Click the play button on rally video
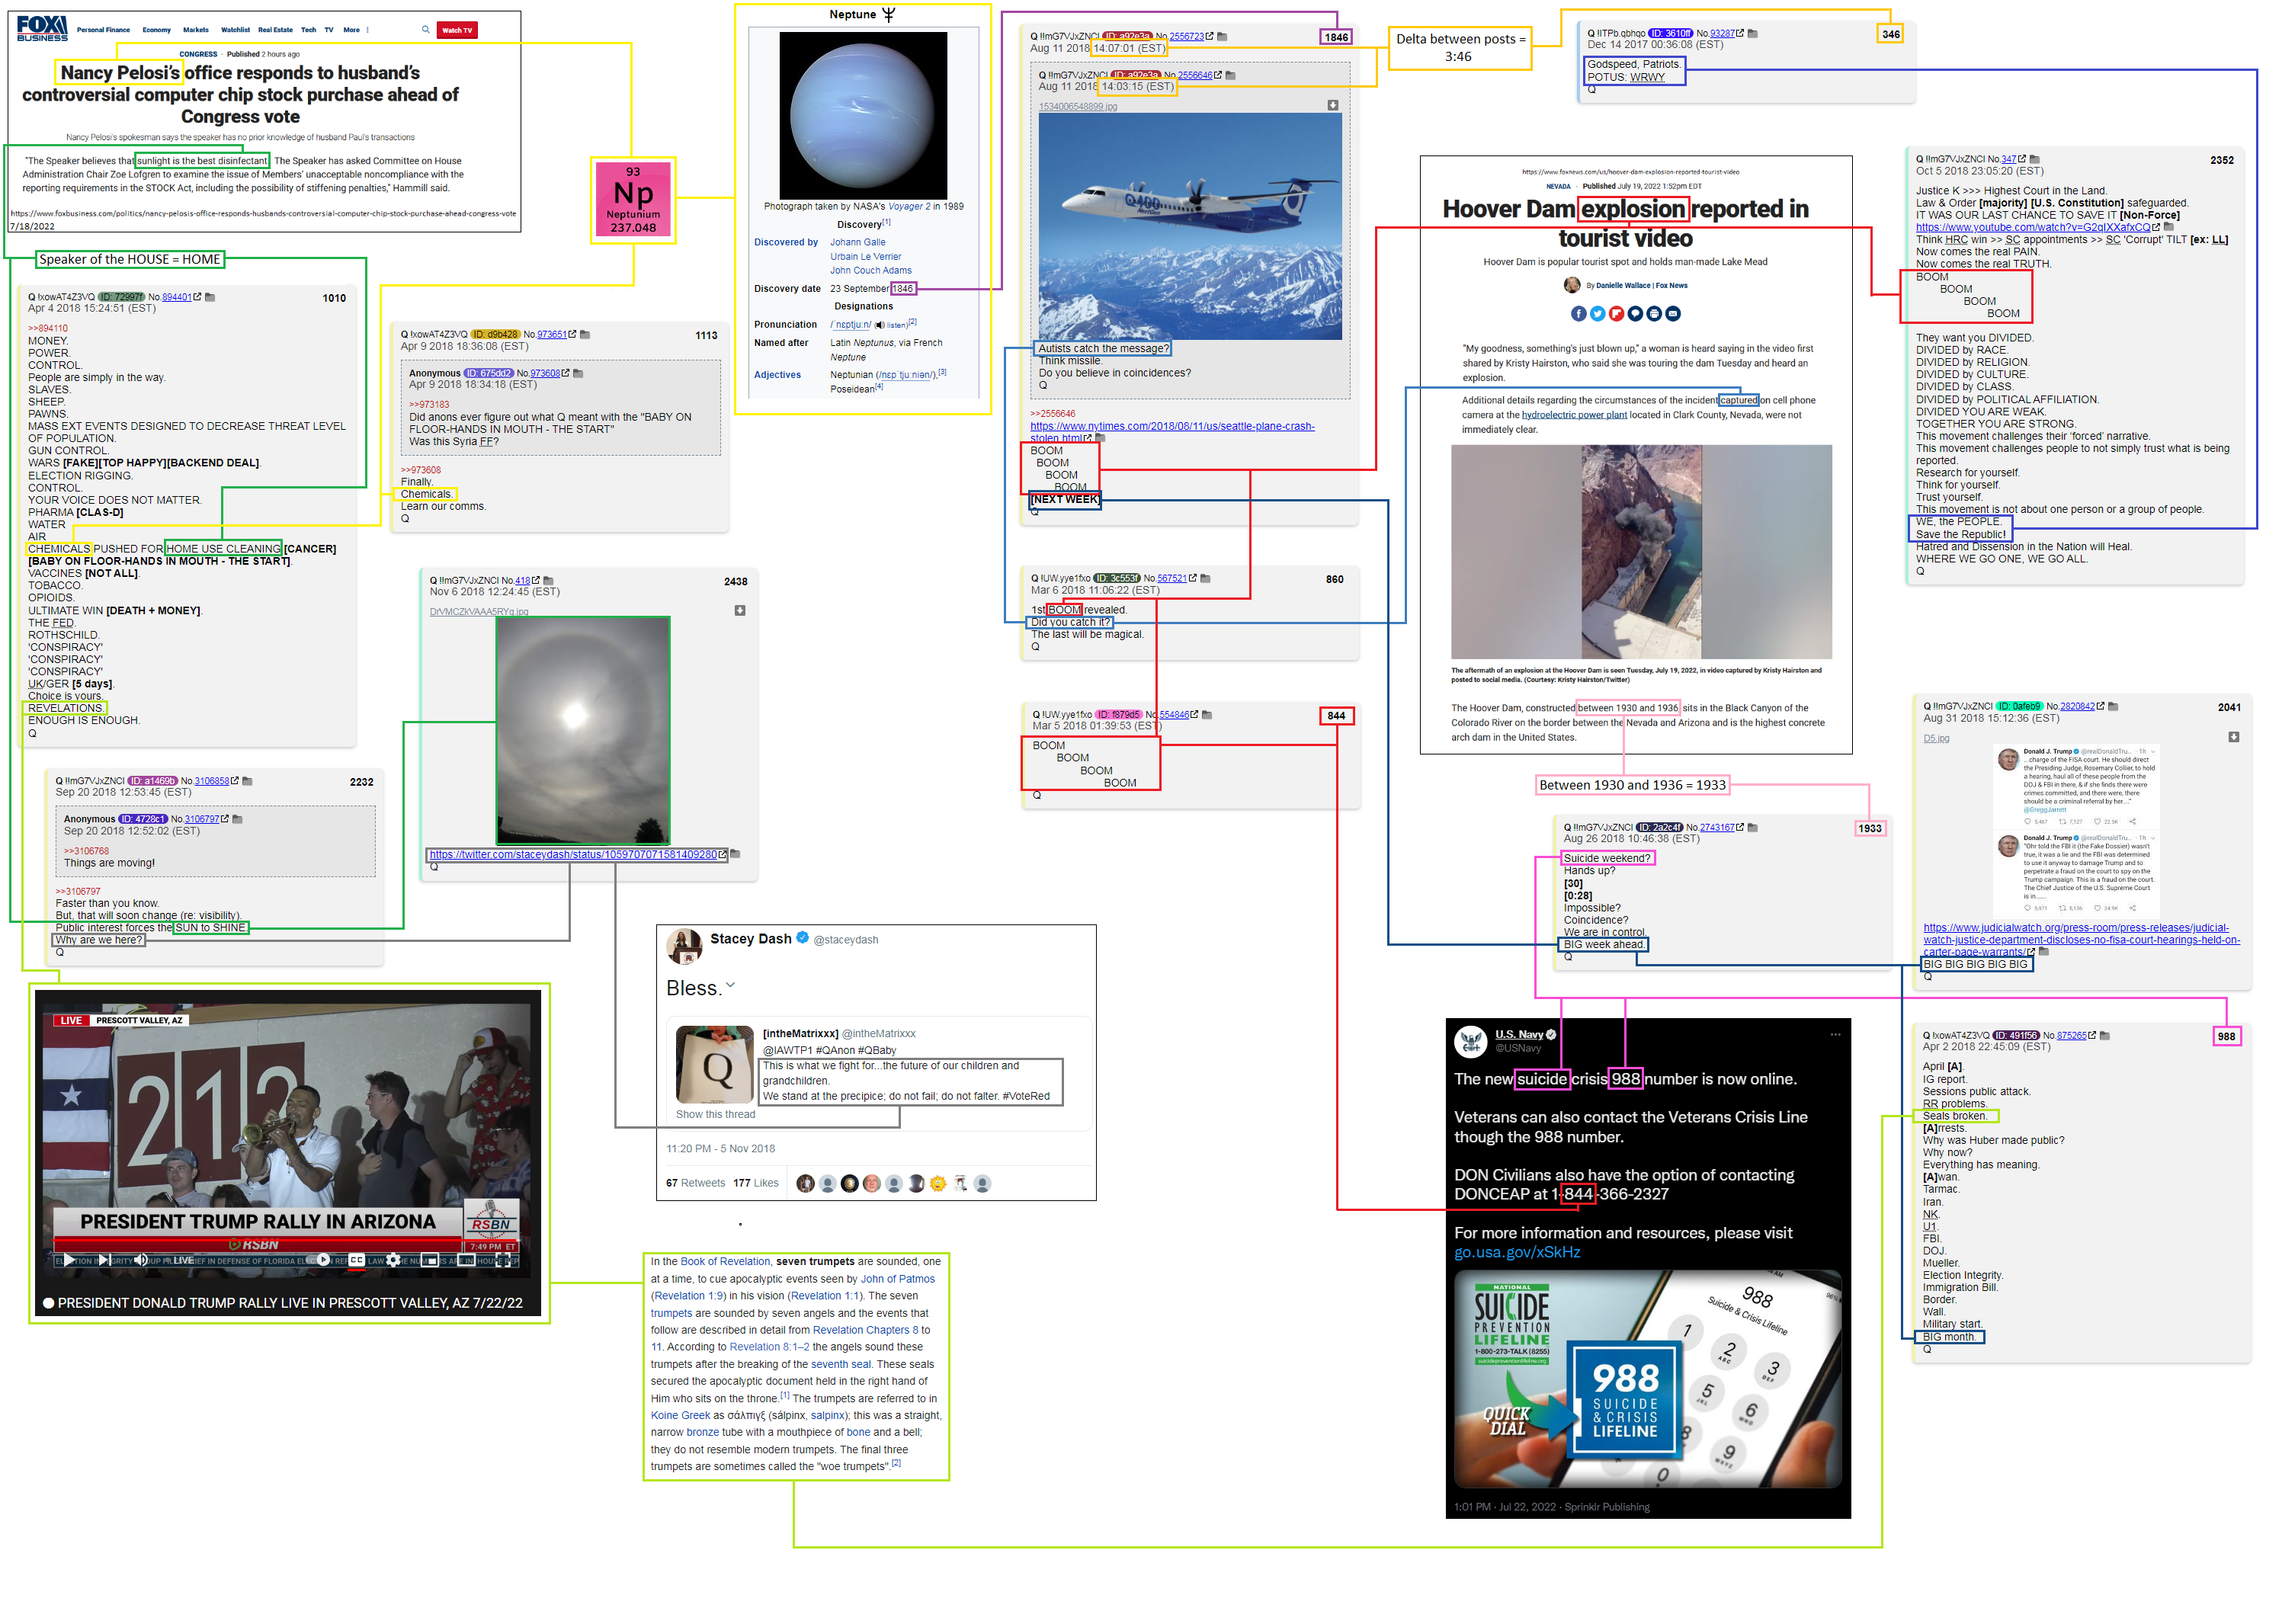The width and height of the screenshot is (2282, 1624). tap(69, 1260)
